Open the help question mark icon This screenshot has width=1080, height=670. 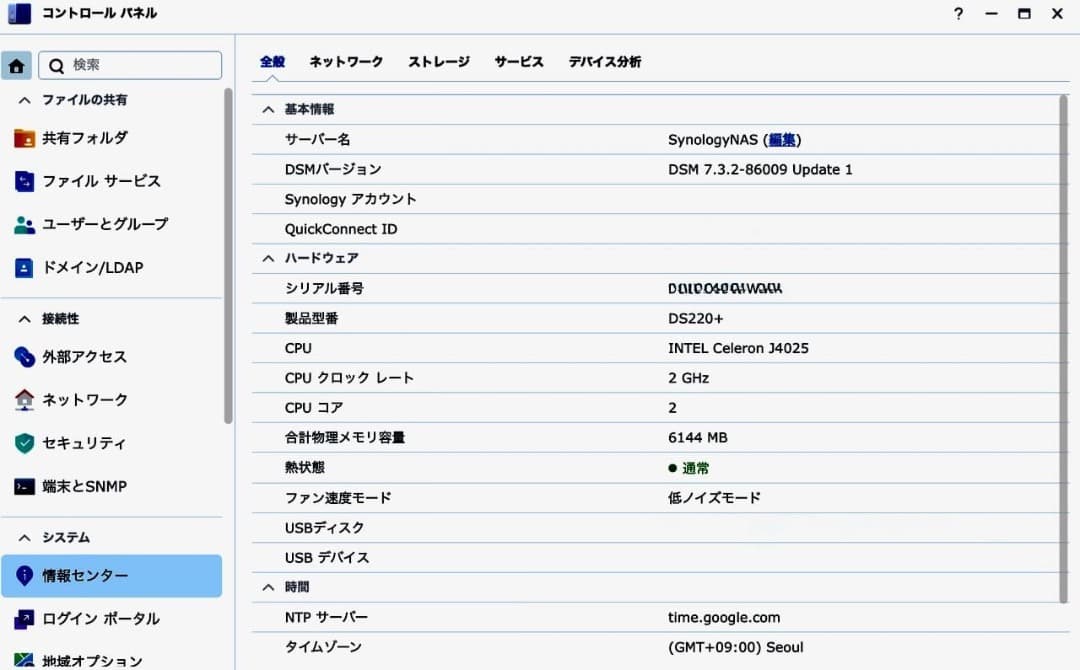(958, 14)
